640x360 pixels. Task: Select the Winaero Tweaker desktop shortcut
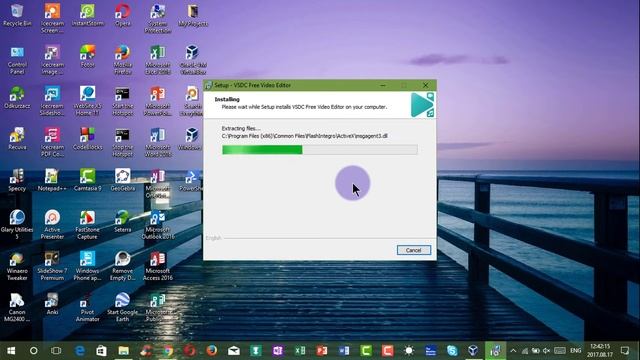(17, 266)
